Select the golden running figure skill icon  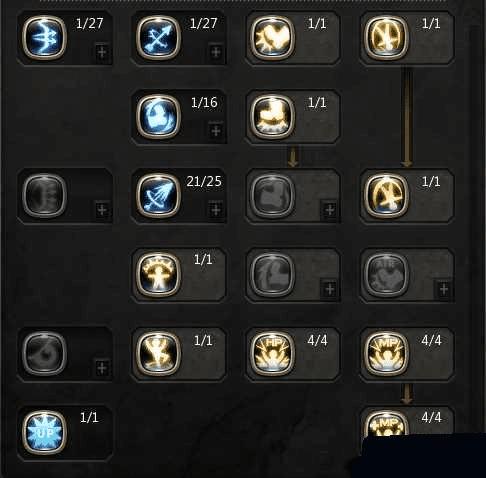point(158,353)
